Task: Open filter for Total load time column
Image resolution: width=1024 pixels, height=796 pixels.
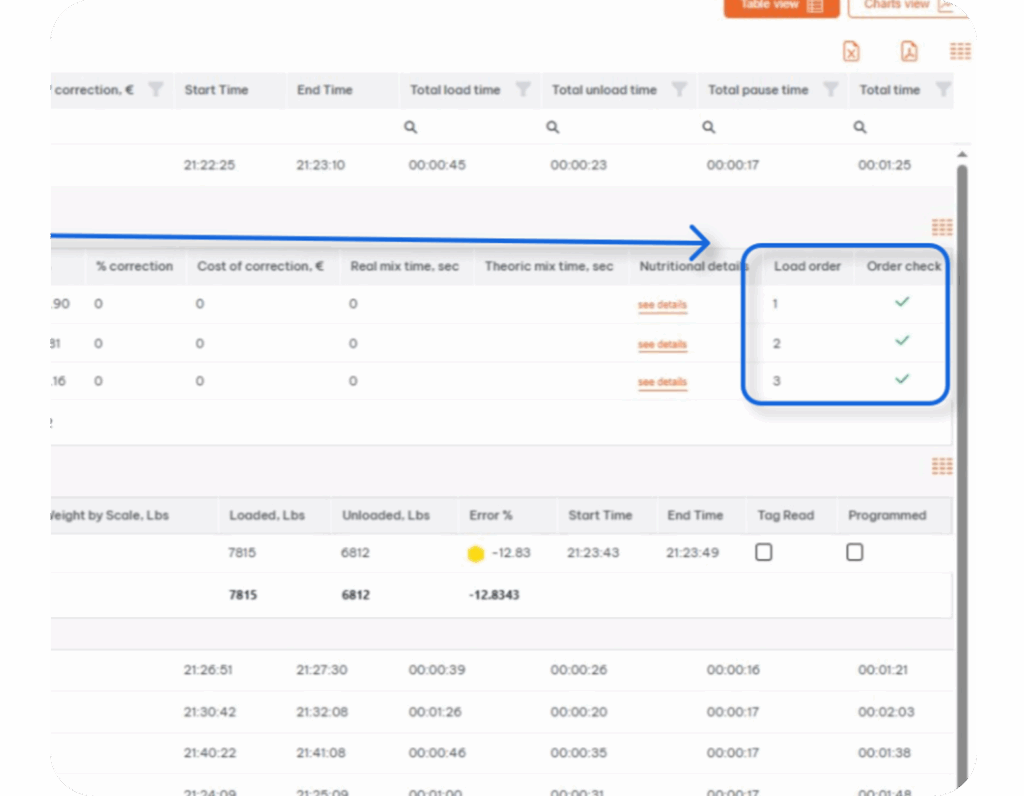Action: point(522,90)
